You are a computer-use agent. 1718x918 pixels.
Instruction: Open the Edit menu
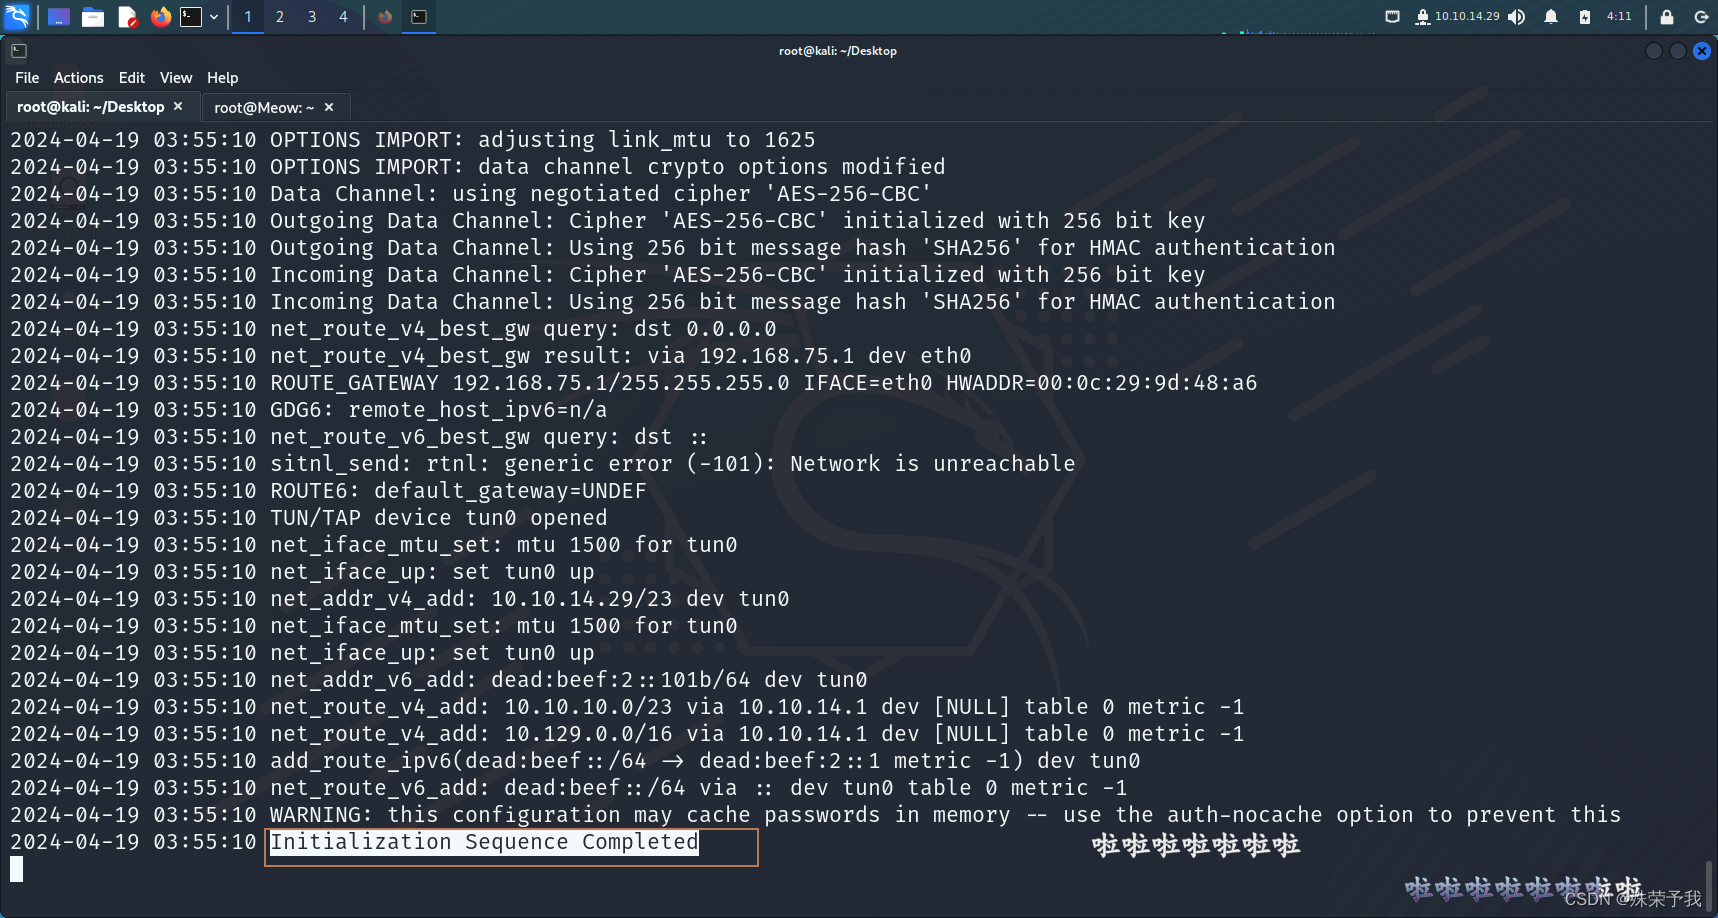tap(132, 78)
